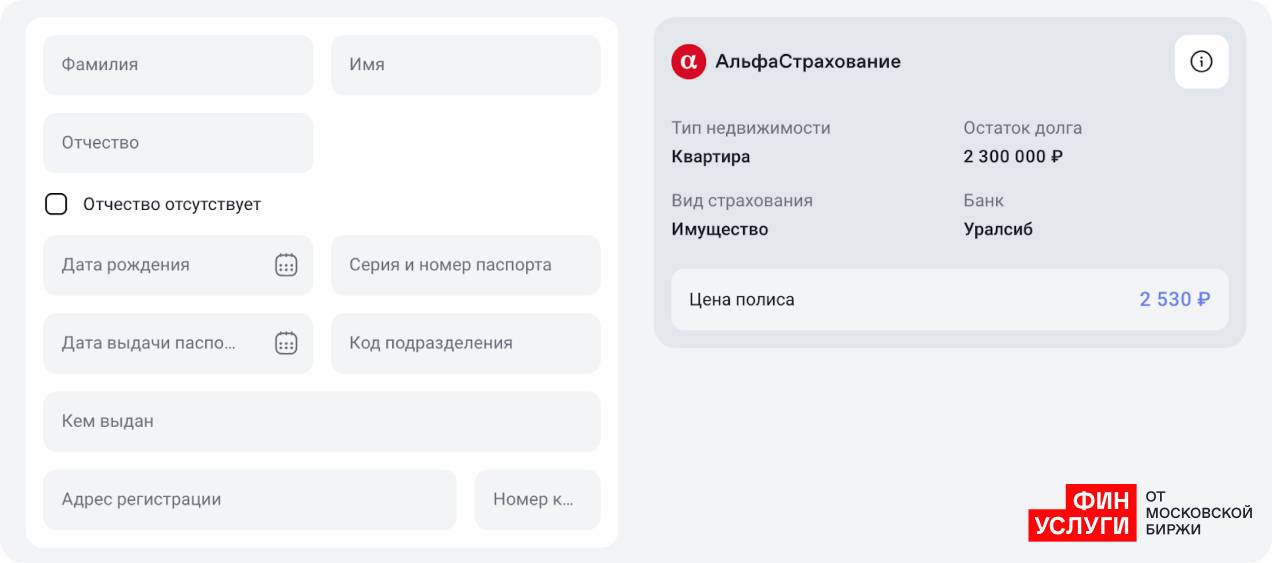The width and height of the screenshot is (1272, 563).
Task: Click the АльфаСтрахование company name
Action: [x=808, y=62]
